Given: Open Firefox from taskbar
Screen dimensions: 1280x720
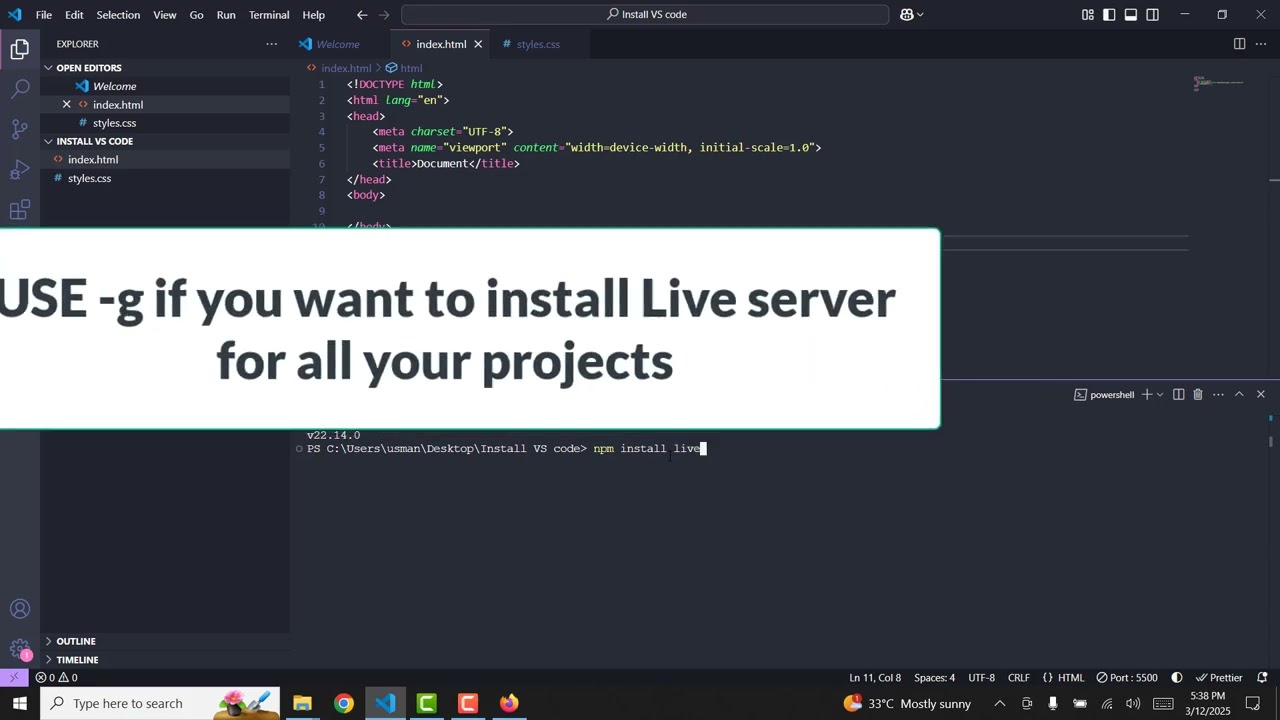Looking at the screenshot, I should [x=509, y=703].
